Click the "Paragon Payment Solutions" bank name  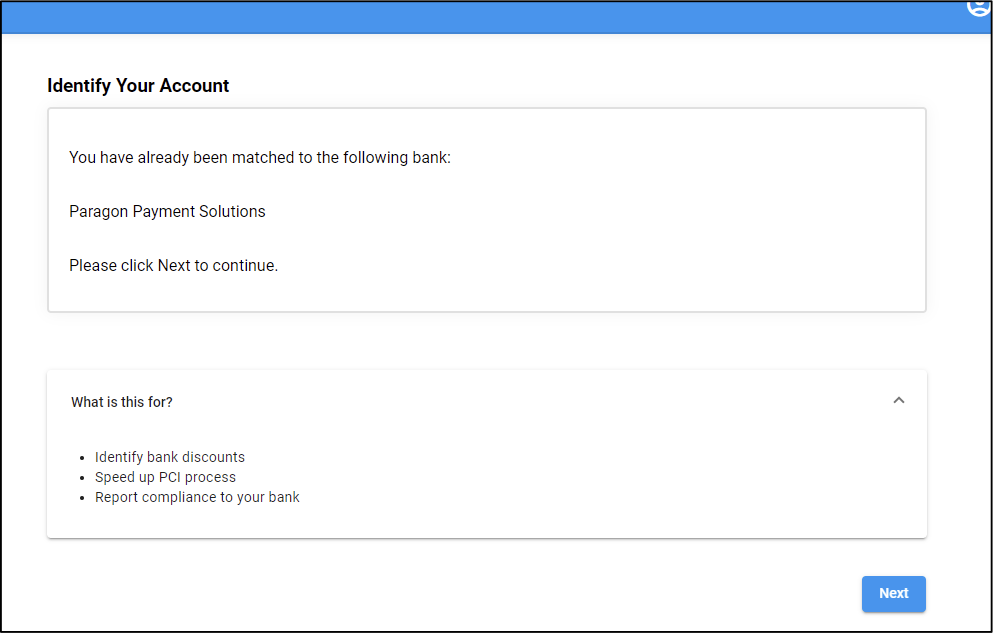(x=167, y=211)
